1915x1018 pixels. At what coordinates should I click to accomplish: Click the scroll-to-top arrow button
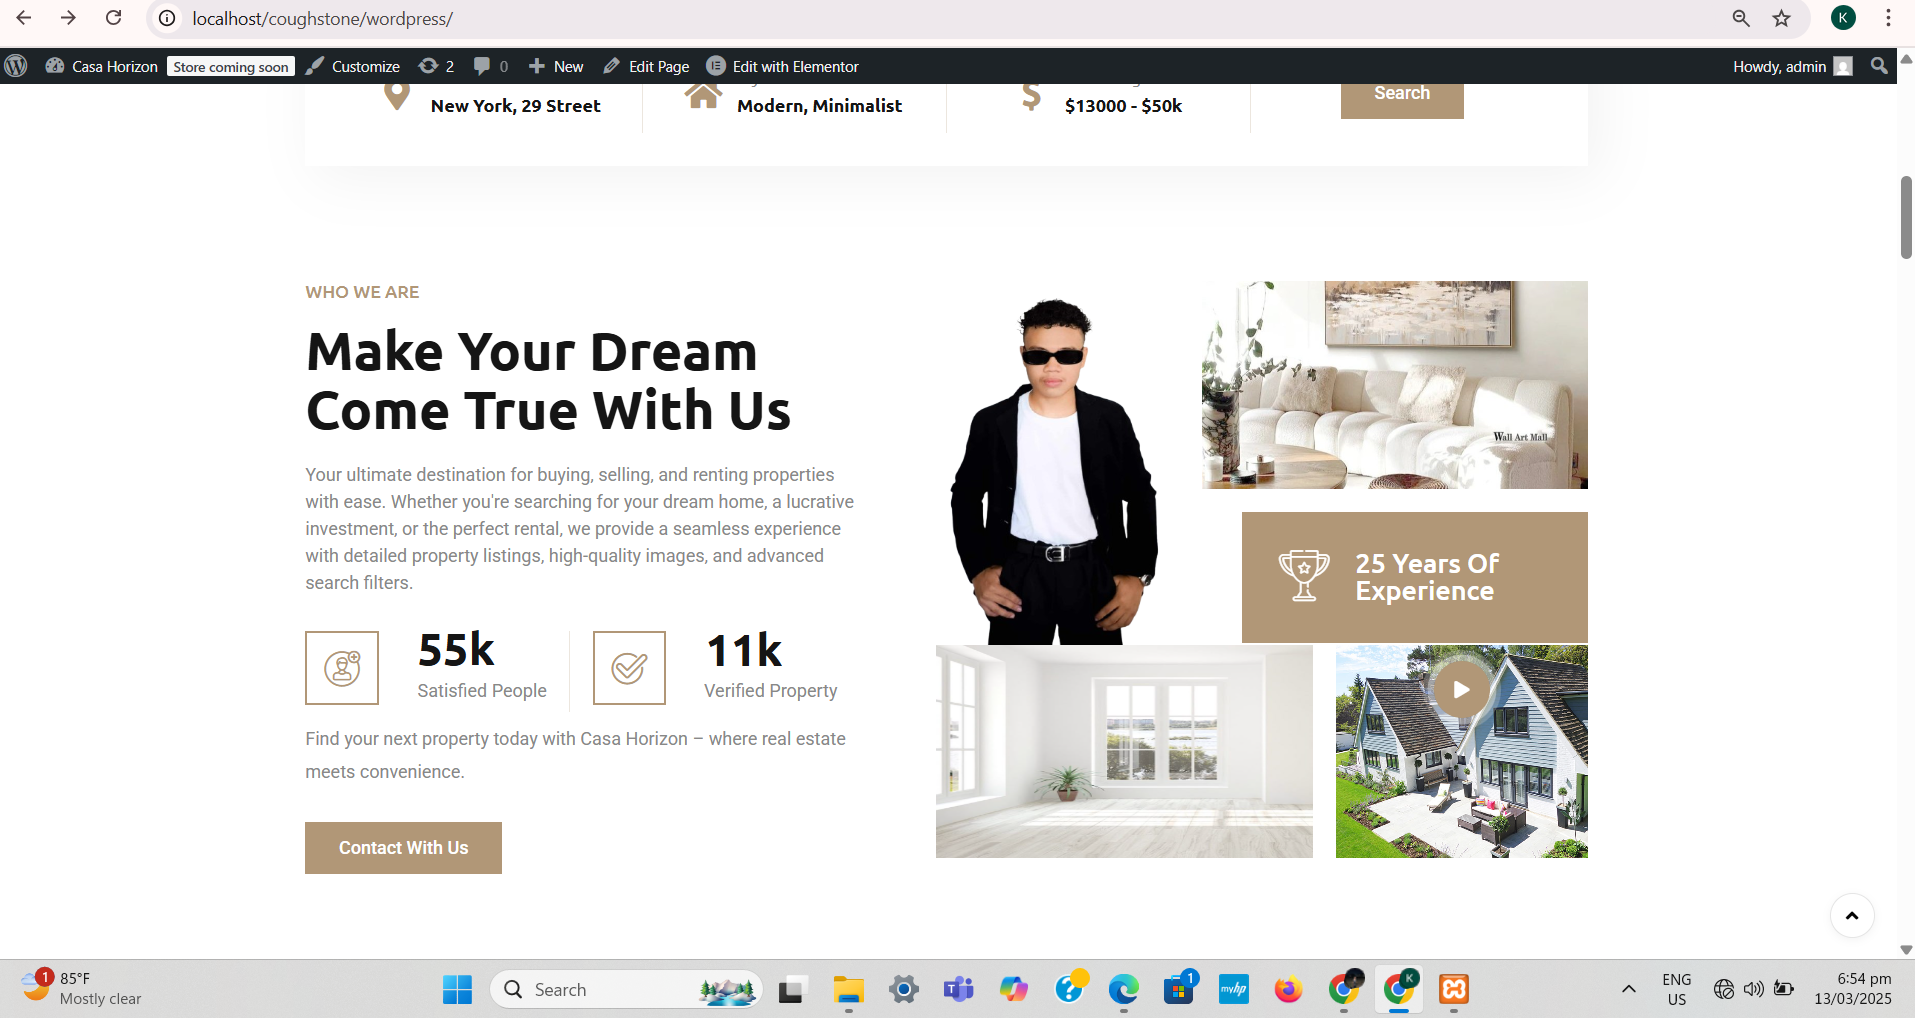pos(1851,916)
